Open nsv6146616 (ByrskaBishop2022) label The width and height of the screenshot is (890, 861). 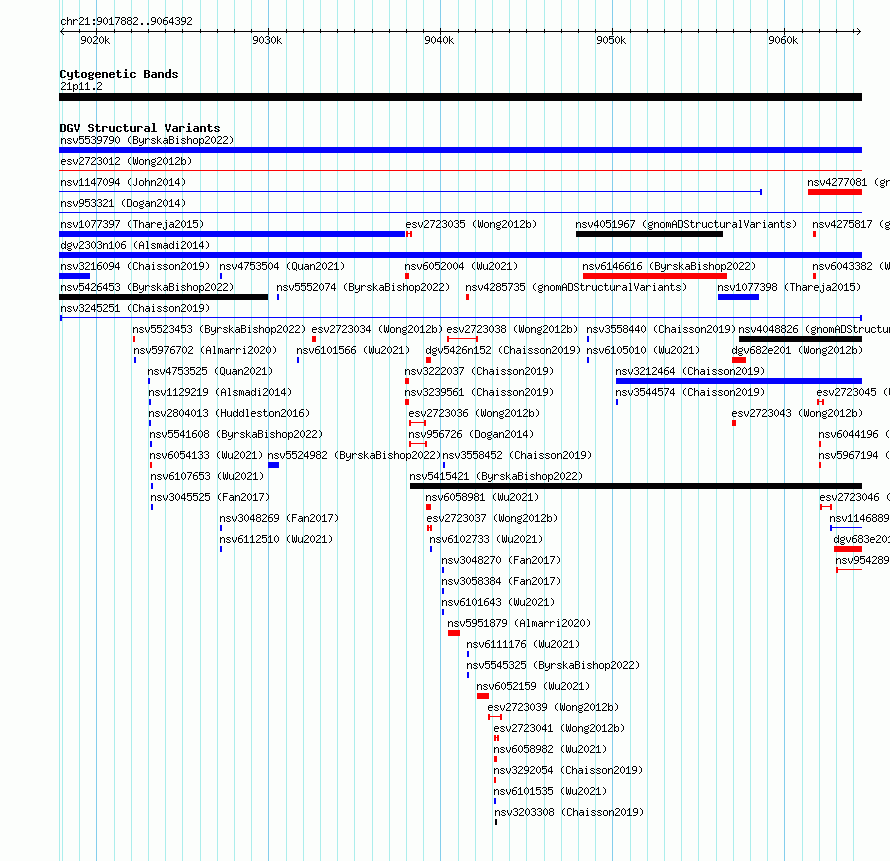669,266
